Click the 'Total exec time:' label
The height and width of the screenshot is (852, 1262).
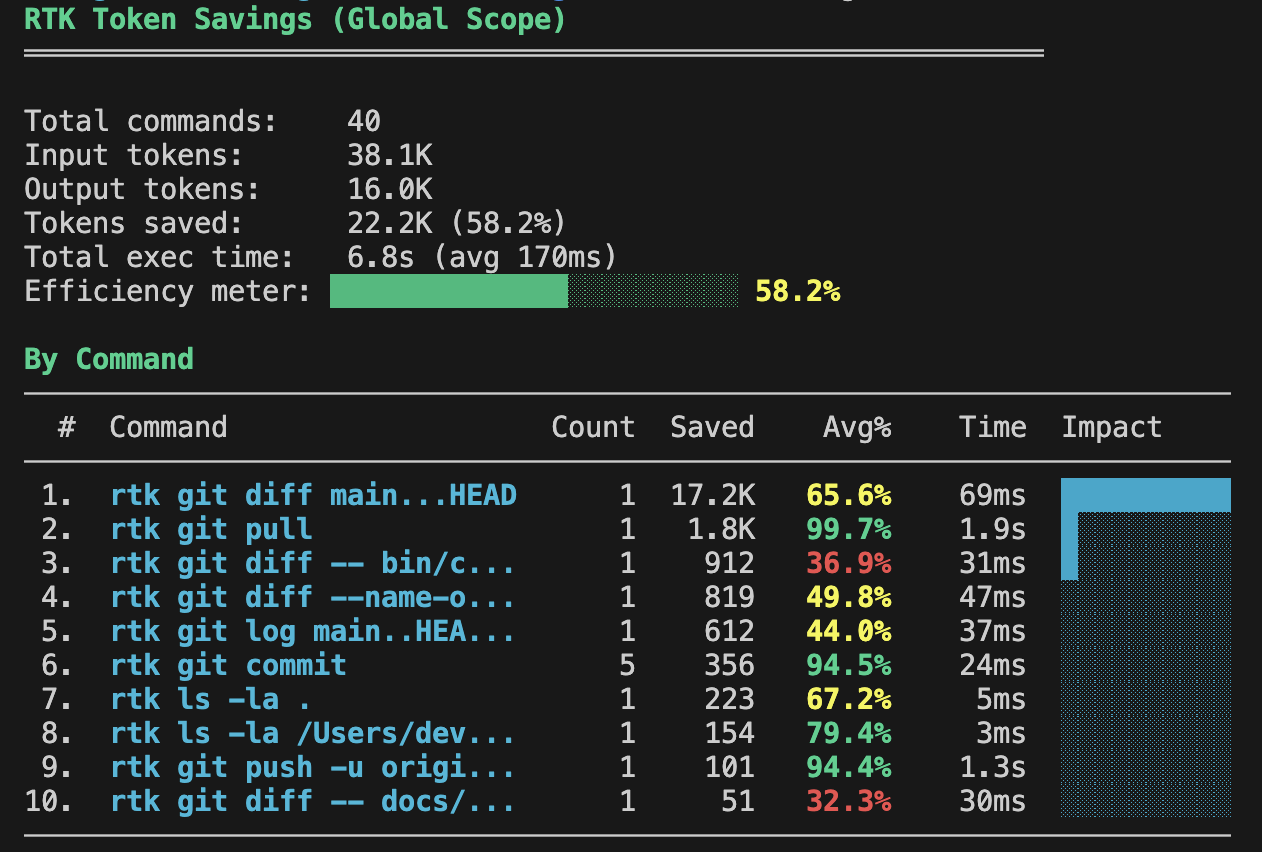tap(159, 257)
